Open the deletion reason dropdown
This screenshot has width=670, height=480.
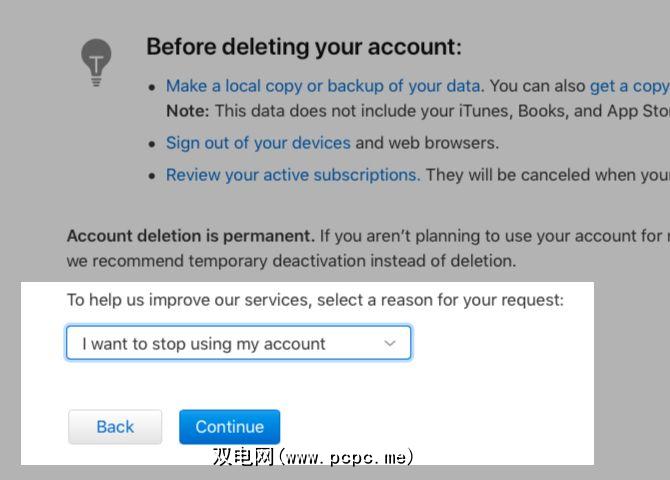238,343
